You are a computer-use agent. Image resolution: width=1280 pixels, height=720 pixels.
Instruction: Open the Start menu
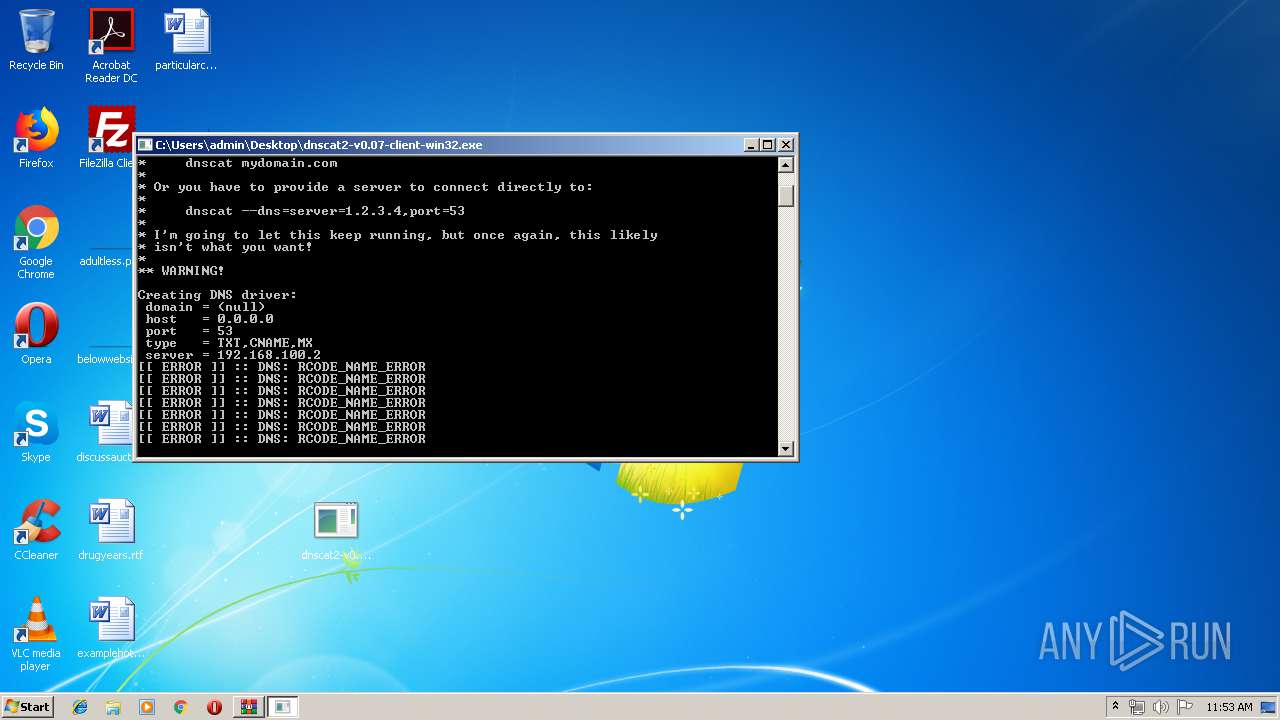coord(28,706)
